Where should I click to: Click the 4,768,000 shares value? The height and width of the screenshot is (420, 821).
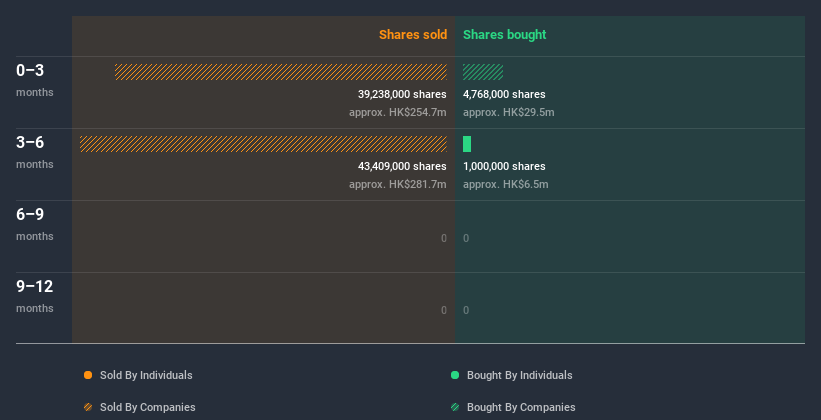click(x=504, y=94)
